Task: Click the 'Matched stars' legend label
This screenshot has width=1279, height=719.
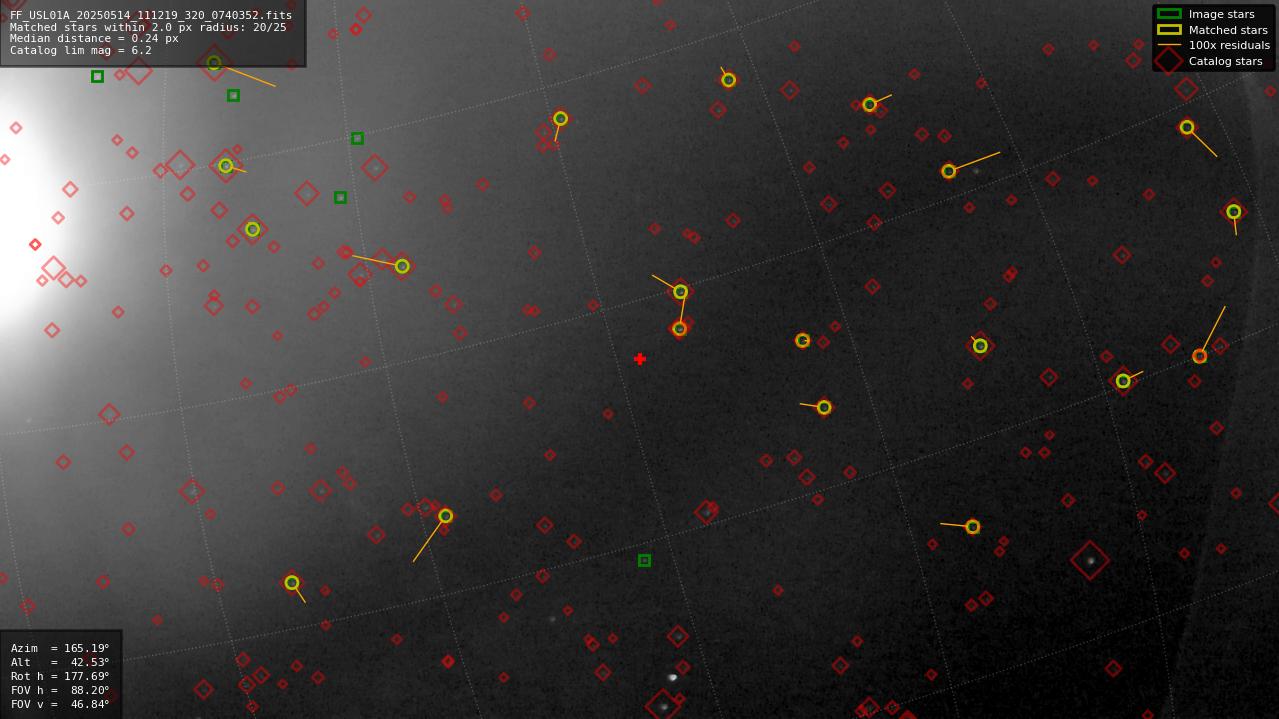Action: tap(1228, 30)
